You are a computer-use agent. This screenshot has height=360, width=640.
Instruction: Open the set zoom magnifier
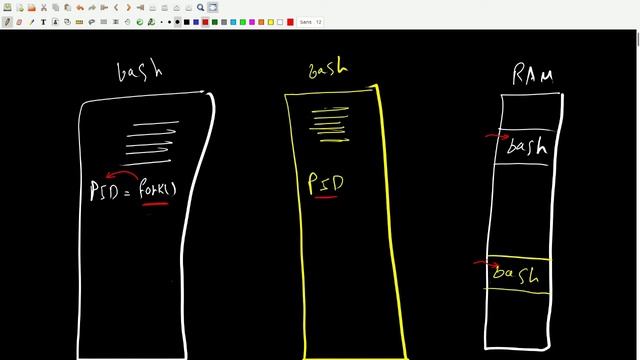click(x=200, y=7)
